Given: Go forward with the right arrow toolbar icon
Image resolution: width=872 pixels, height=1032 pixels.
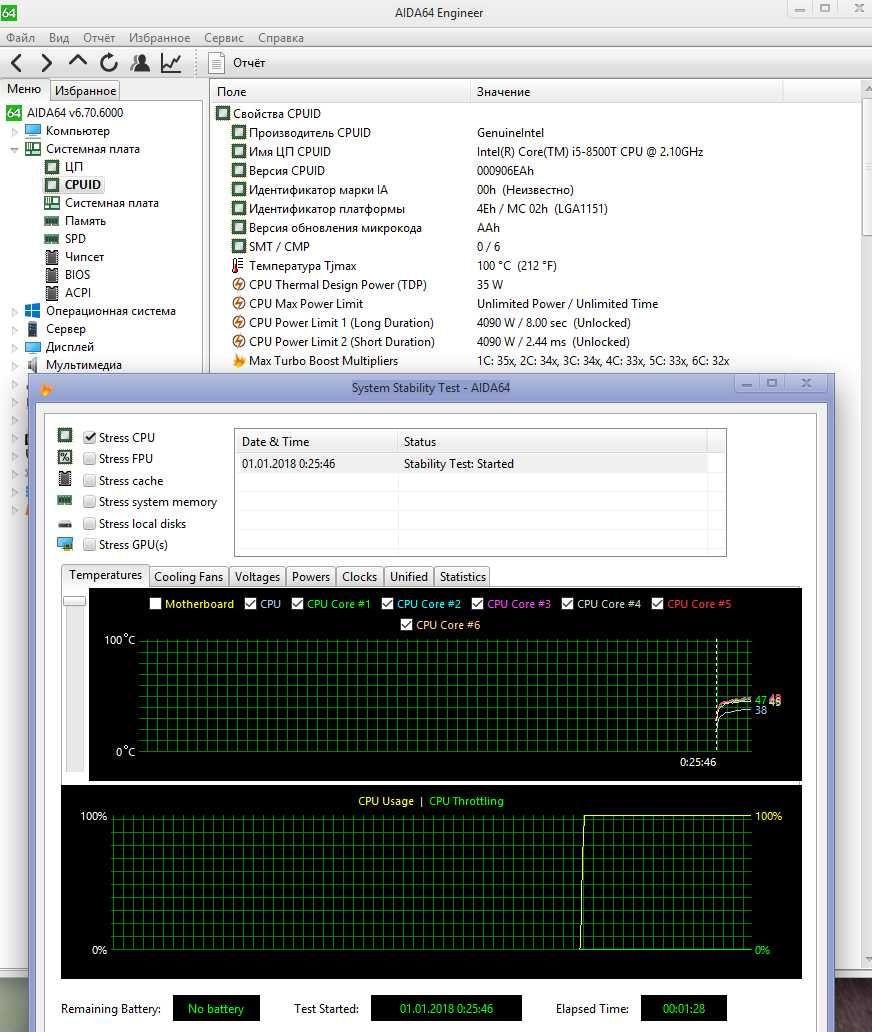Looking at the screenshot, I should (x=46, y=63).
